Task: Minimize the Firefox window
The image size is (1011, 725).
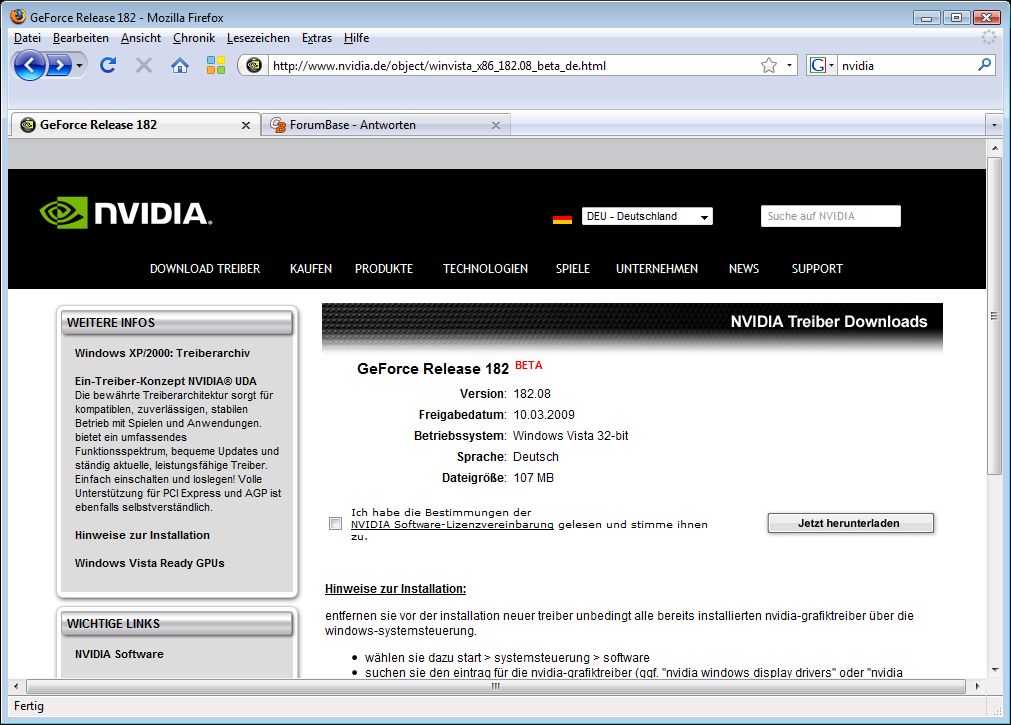Action: [927, 17]
